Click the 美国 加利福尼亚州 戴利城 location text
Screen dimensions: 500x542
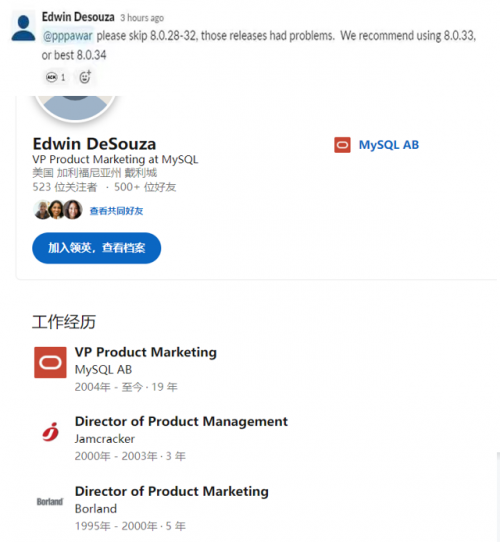pyautogui.click(x=94, y=173)
